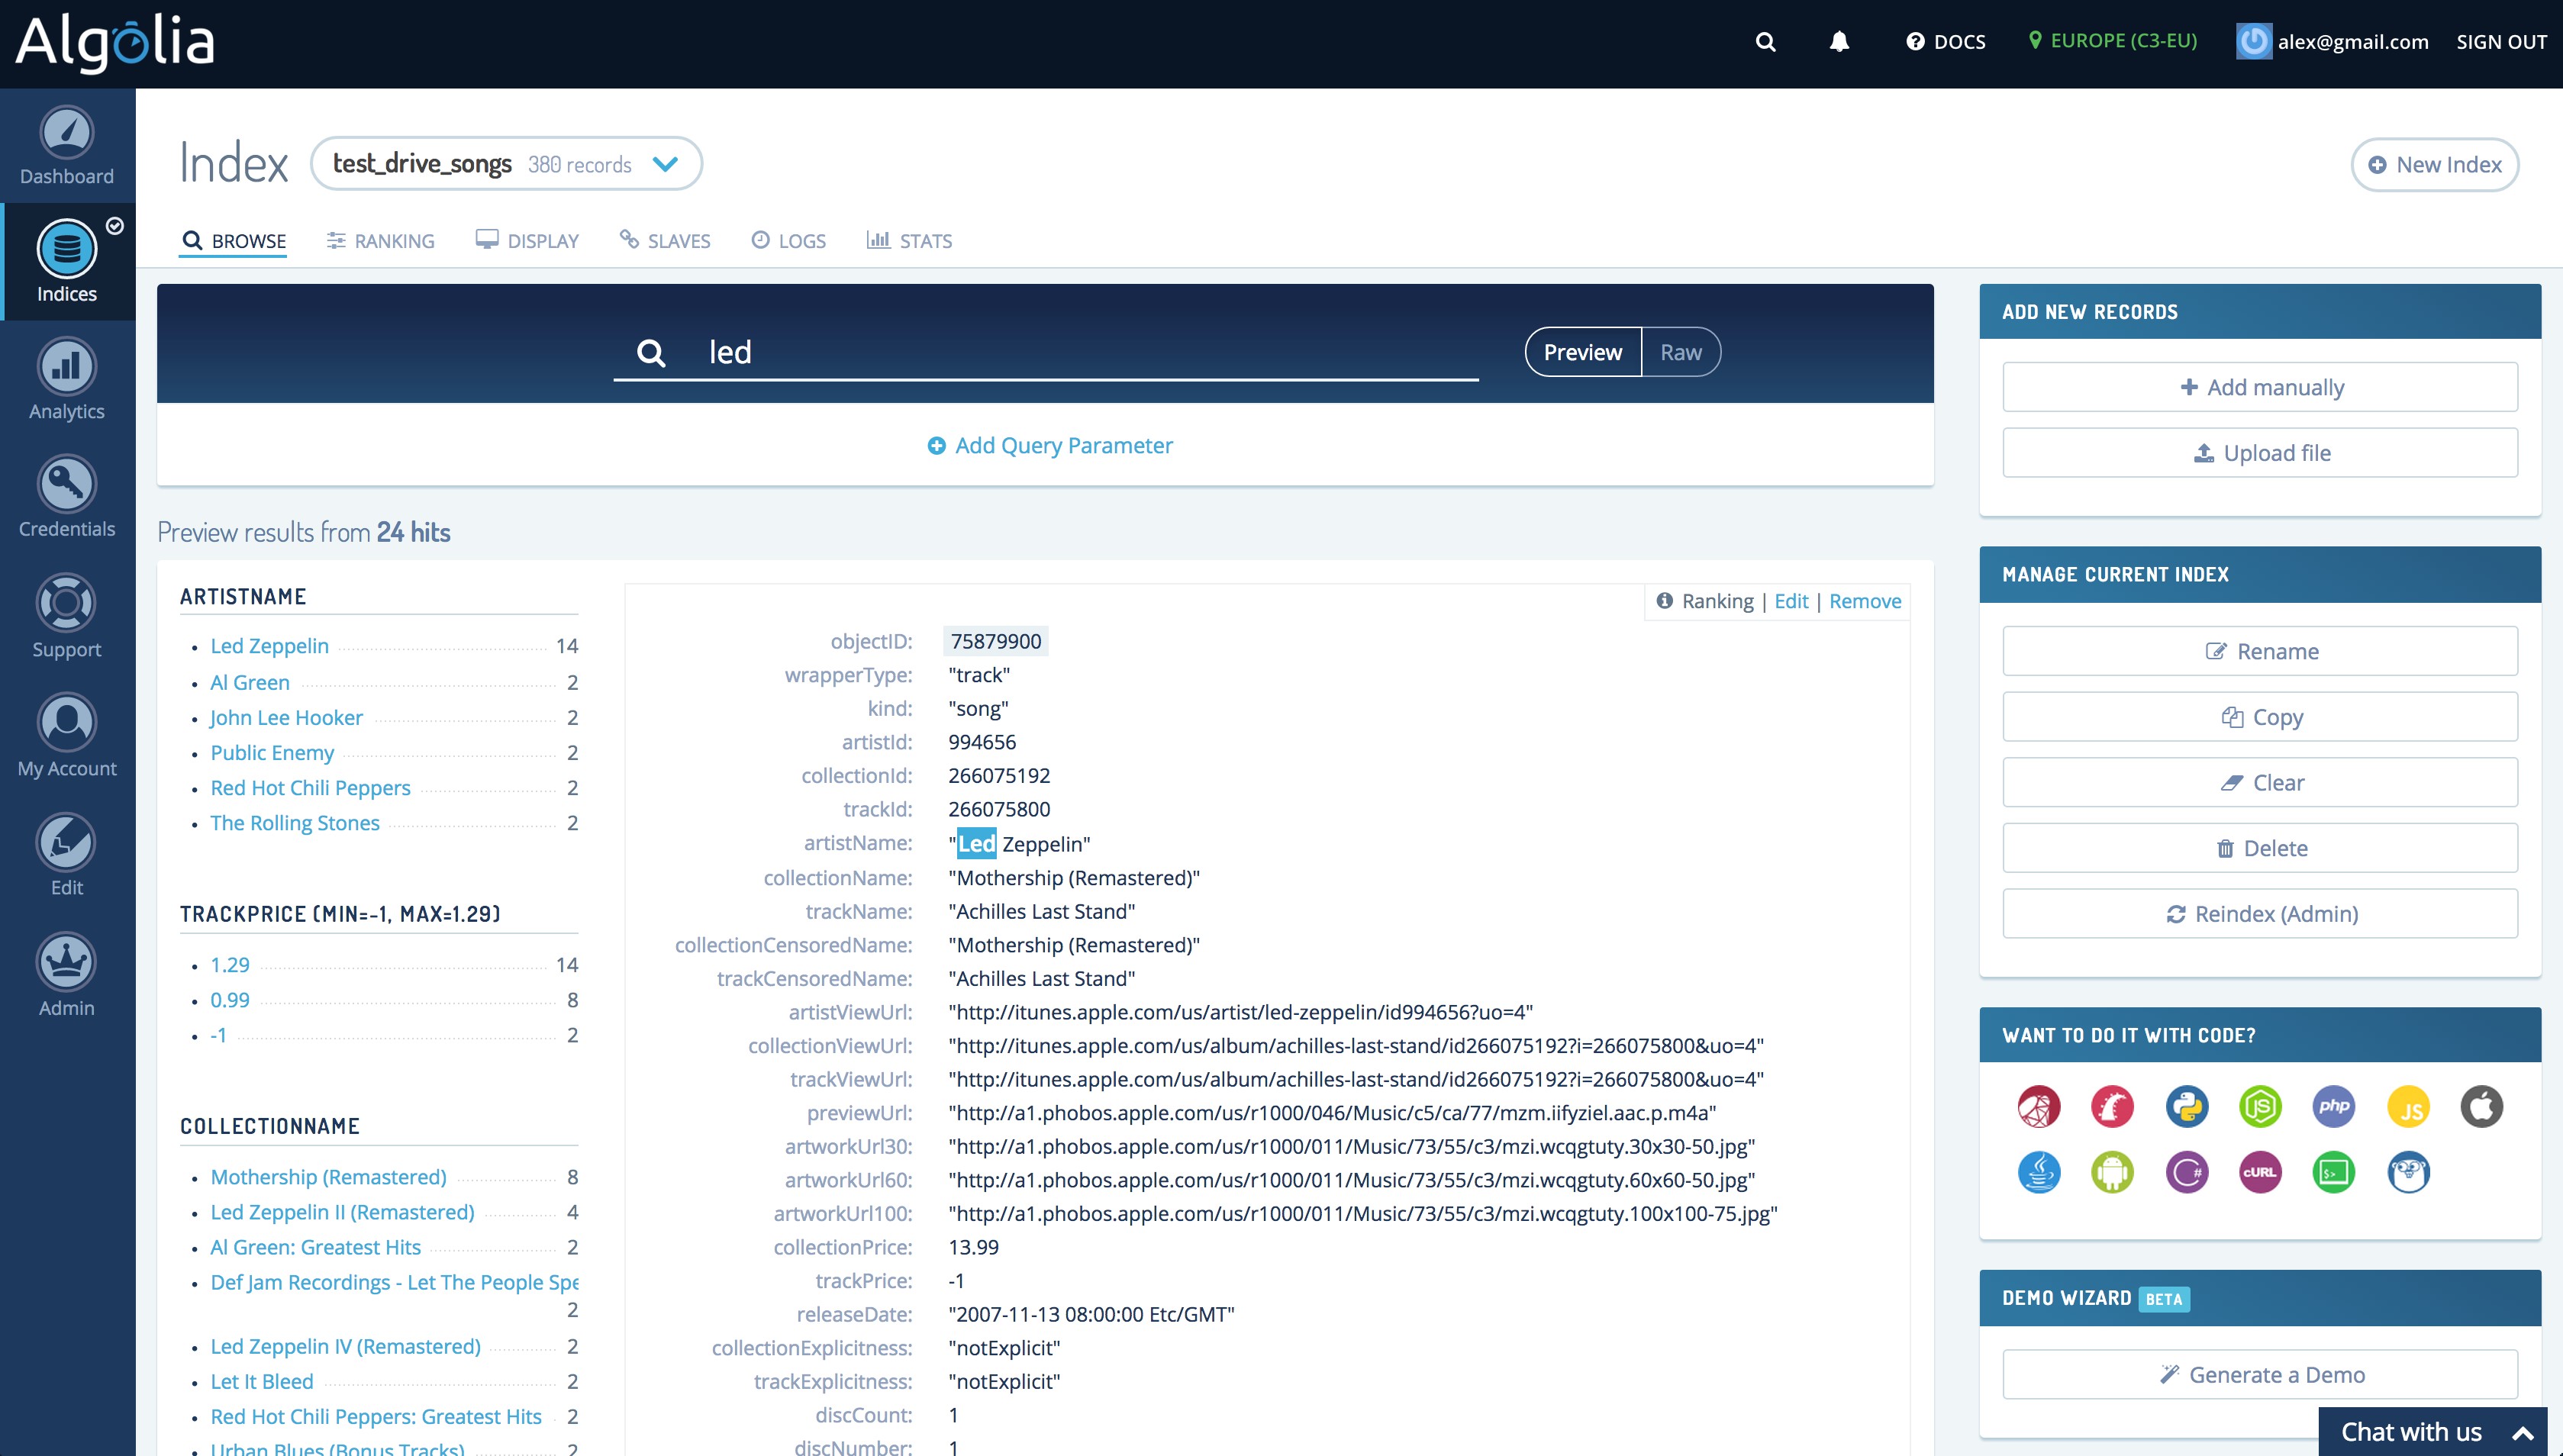Open the command line shell icon
This screenshot has width=2563, height=1456.
(x=2334, y=1172)
